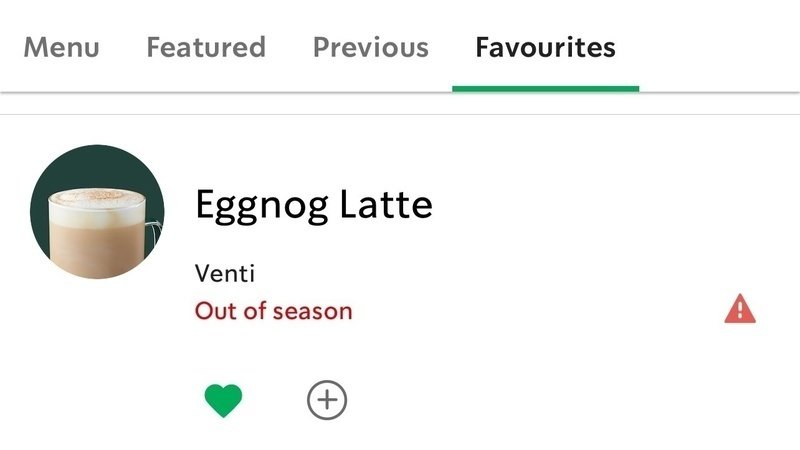Viewport: 800px width, 450px height.
Task: Toggle the green heart favourite icon
Action: (223, 402)
